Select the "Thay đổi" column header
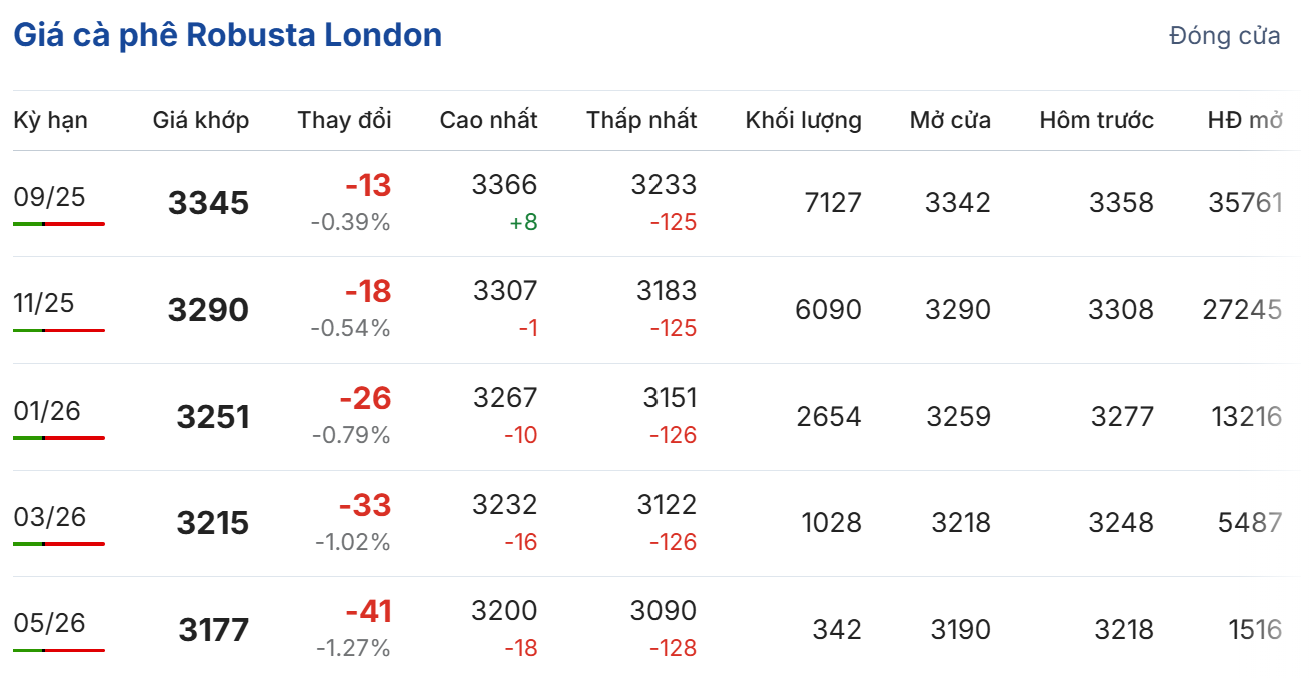 (x=344, y=121)
